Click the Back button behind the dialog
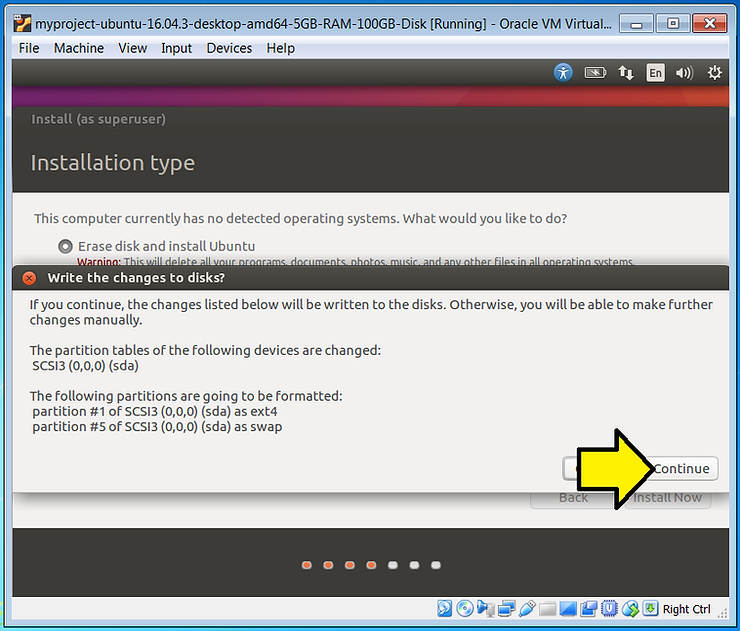This screenshot has width=740, height=631. 573,498
